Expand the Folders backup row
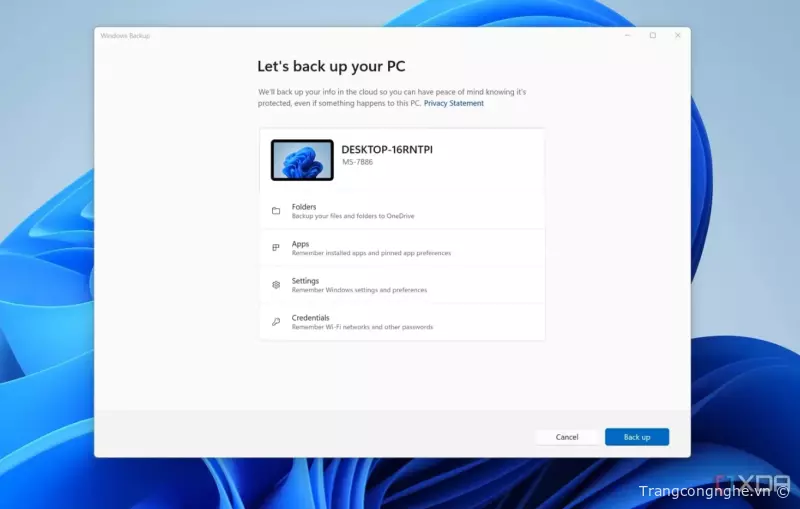Screen dimensions: 800x509 click(x=402, y=211)
